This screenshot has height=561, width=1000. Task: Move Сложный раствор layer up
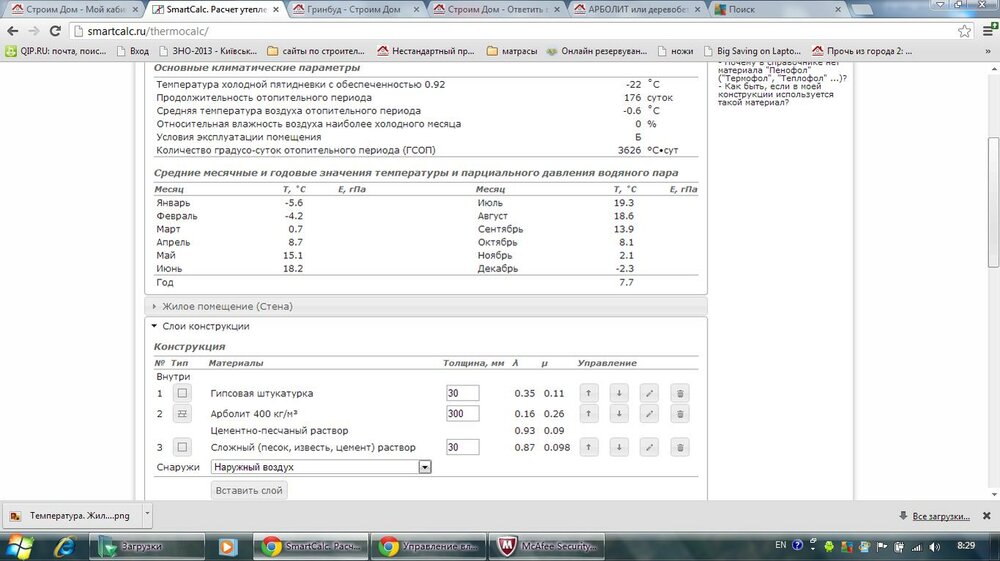pos(589,447)
